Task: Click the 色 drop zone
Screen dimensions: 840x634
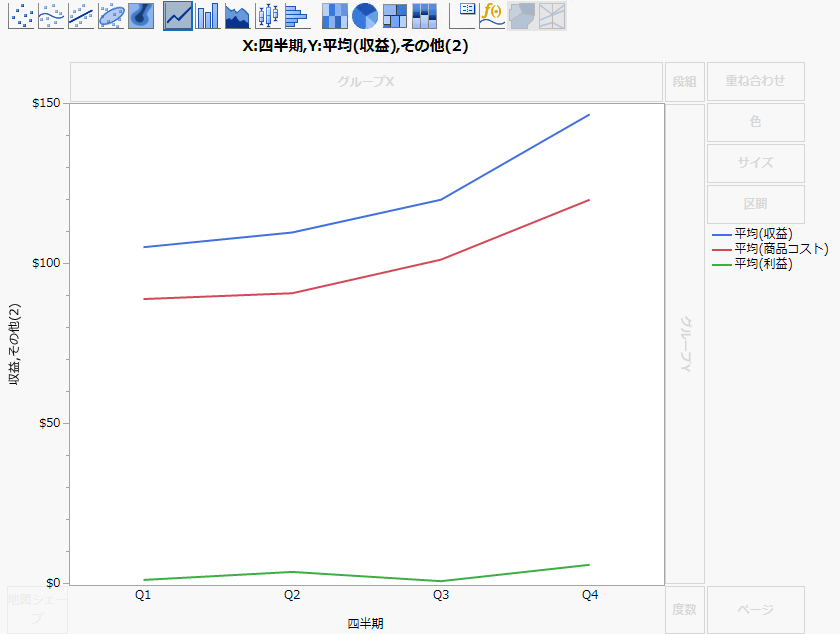Action: [x=755, y=122]
